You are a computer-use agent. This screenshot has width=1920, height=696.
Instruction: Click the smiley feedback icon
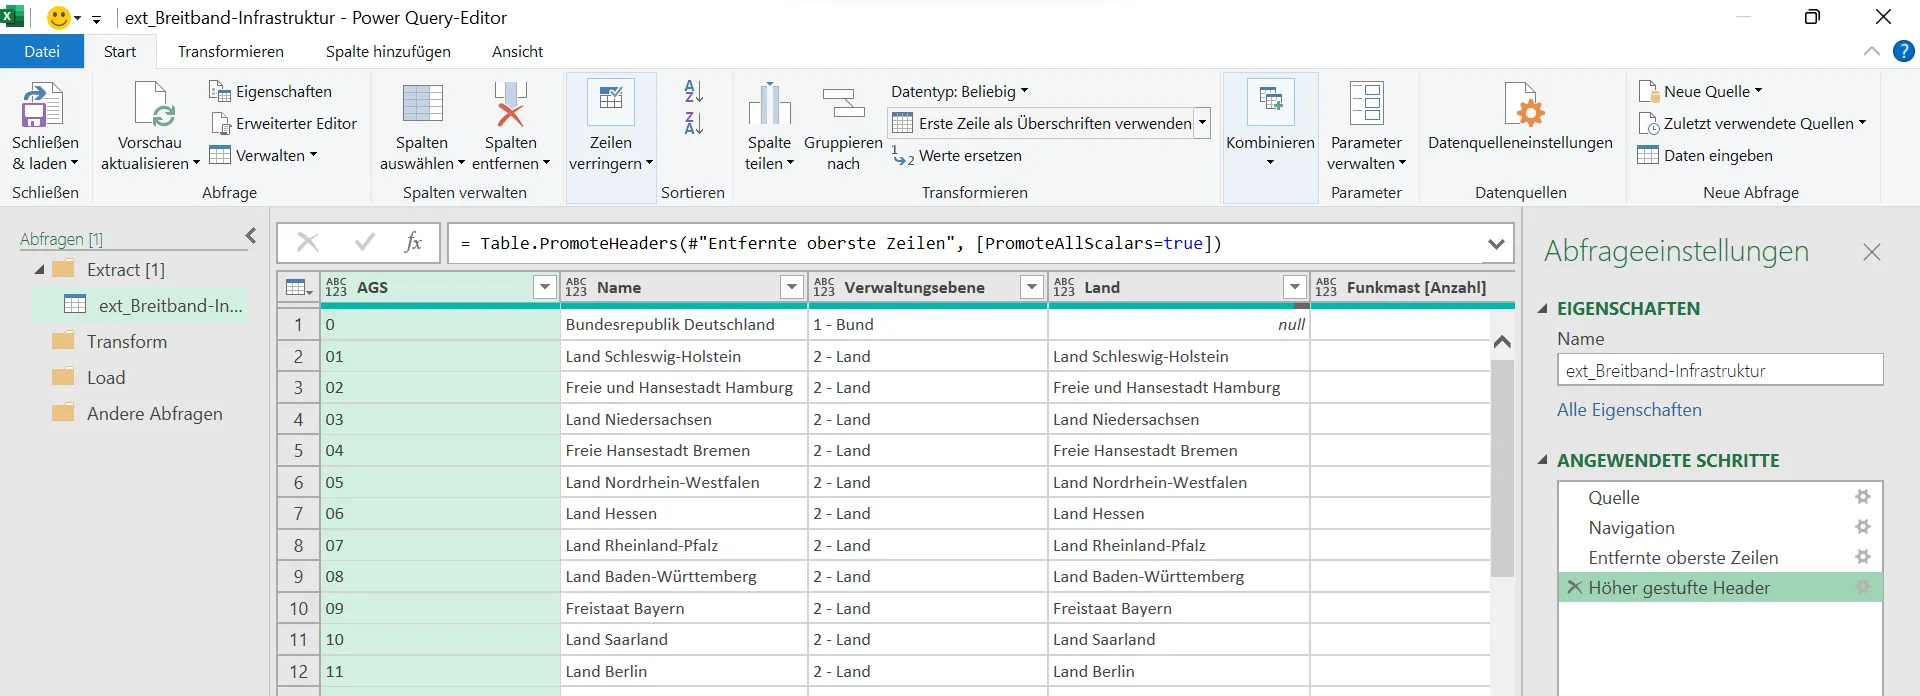click(59, 17)
